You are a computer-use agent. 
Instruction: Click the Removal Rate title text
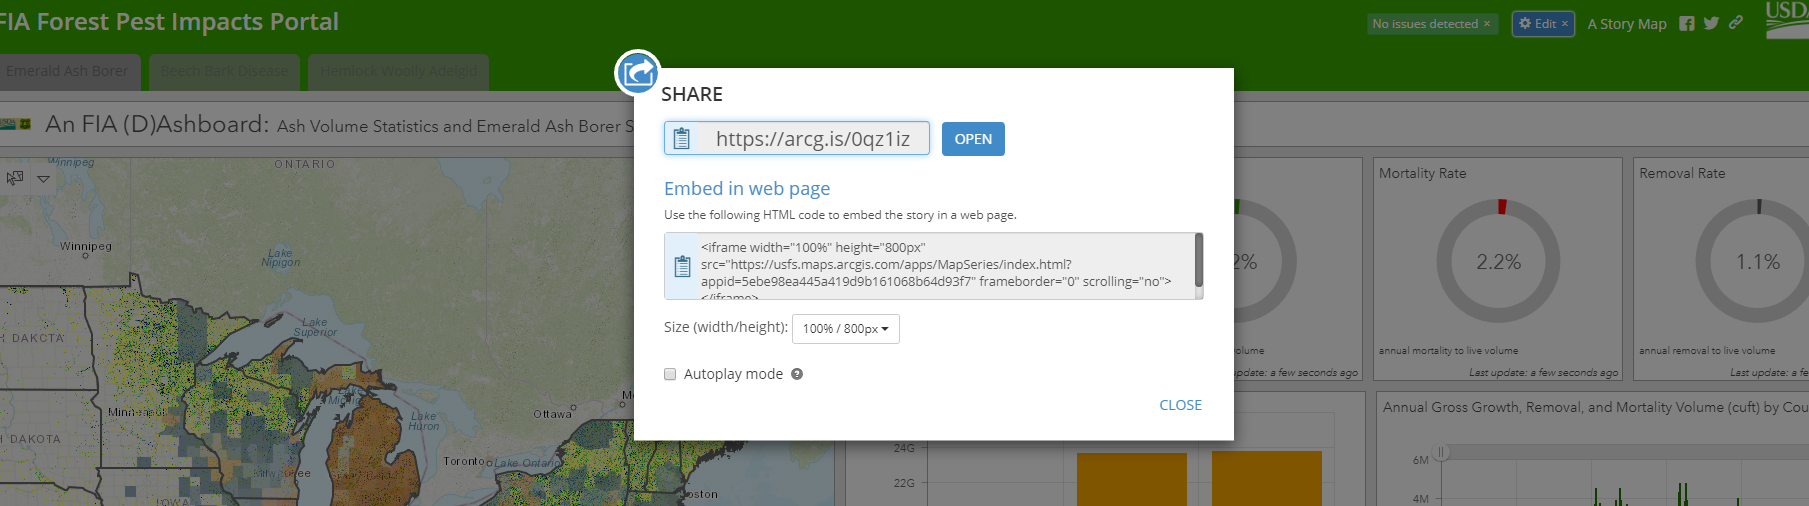point(1682,173)
